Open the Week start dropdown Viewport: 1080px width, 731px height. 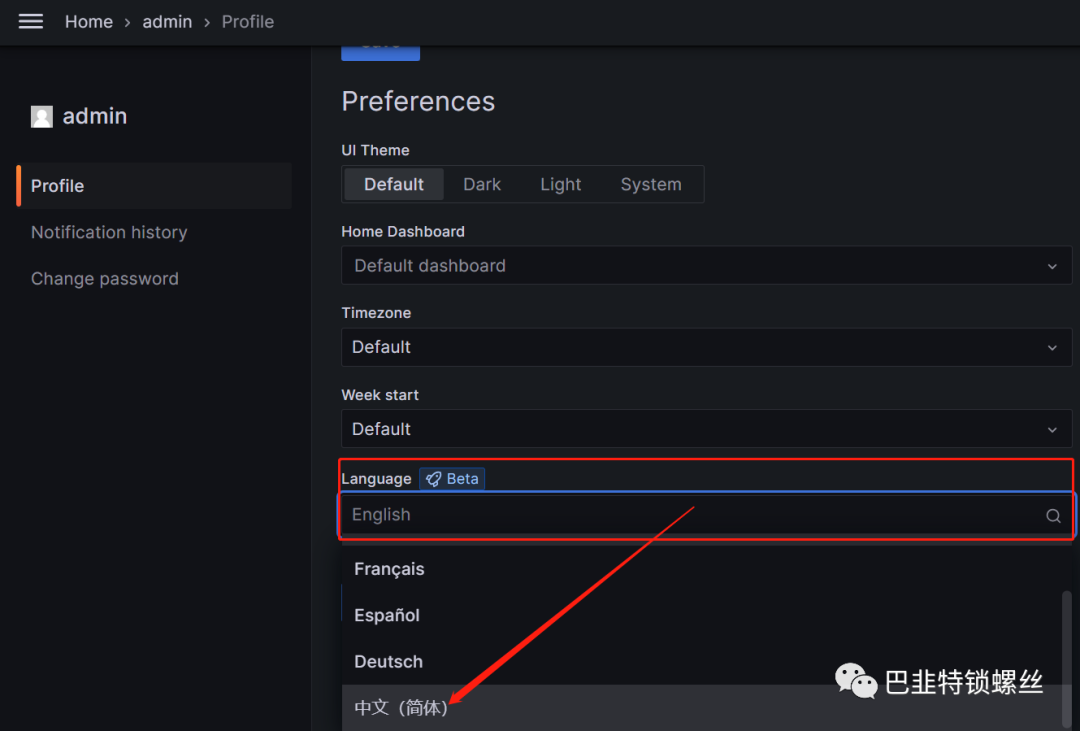[x=705, y=429]
